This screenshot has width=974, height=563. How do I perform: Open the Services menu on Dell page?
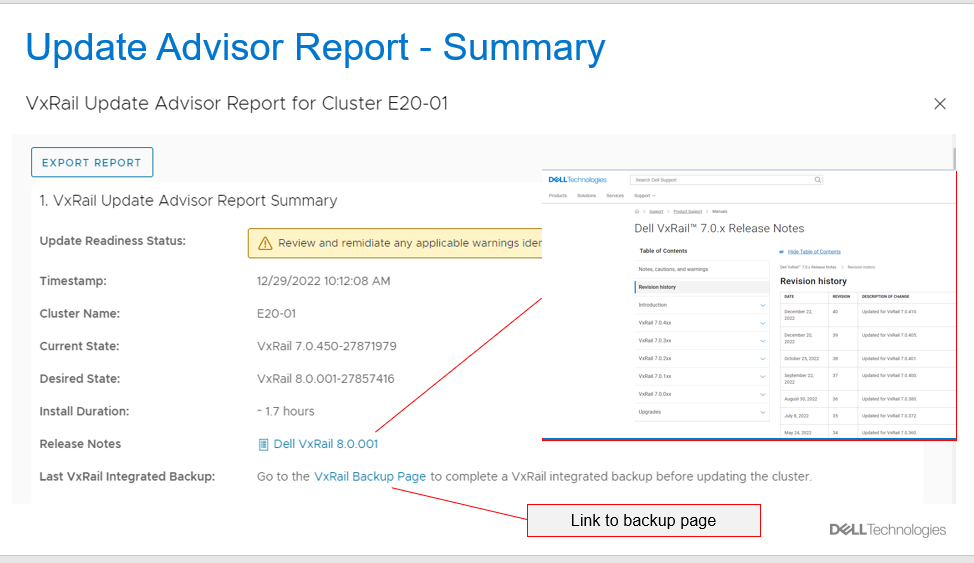pyautogui.click(x=615, y=196)
